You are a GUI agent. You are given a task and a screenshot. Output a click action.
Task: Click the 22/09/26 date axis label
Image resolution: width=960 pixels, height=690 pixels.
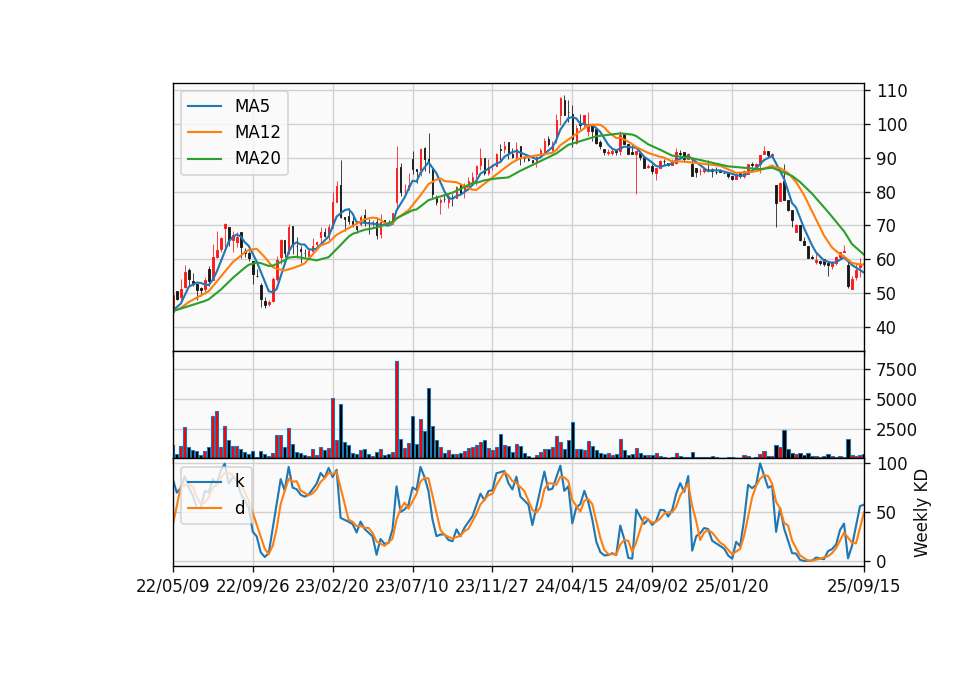pyautogui.click(x=253, y=586)
